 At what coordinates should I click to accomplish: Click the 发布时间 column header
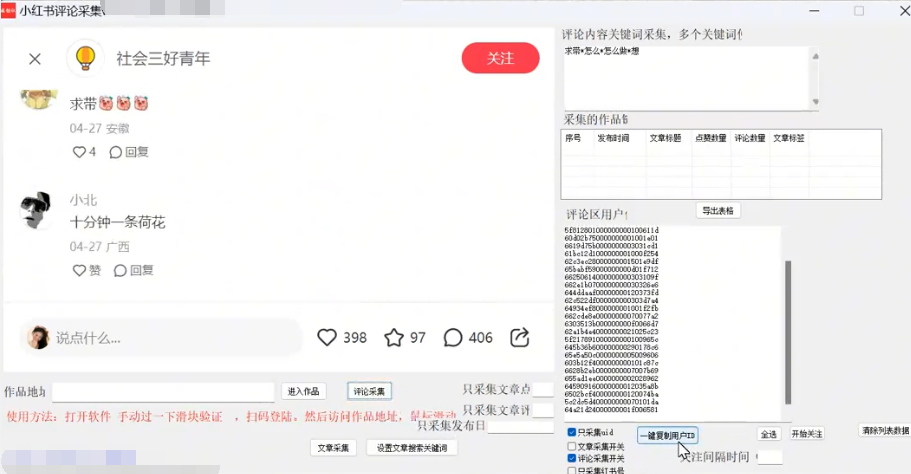(x=613, y=138)
